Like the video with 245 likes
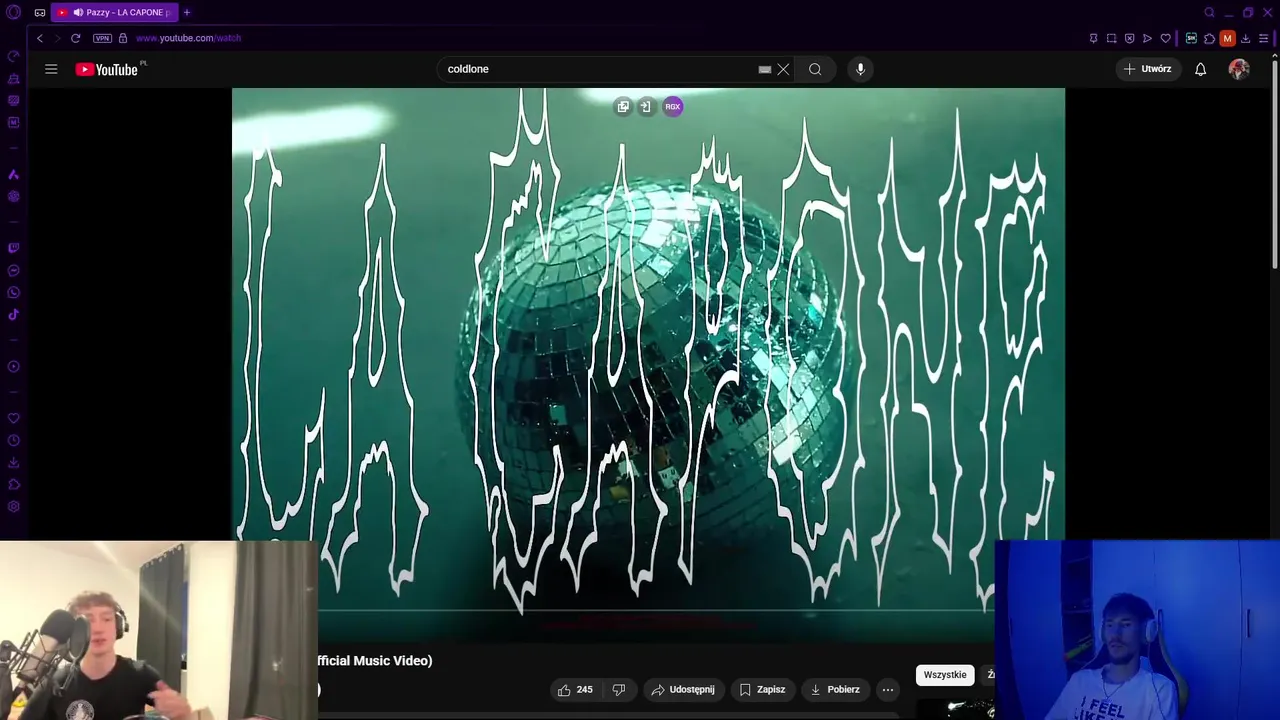The height and width of the screenshot is (720, 1280). 575,689
